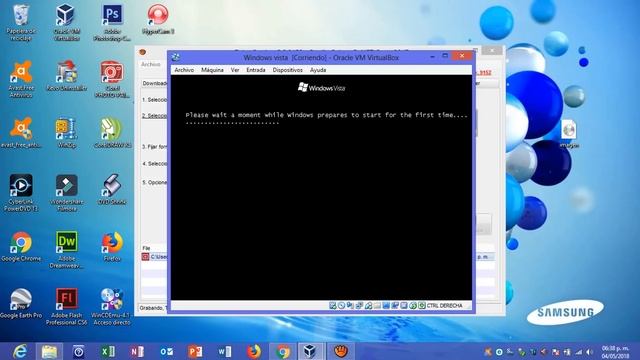Click 'Grabando' status text in background window
This screenshot has width=640, height=360.
point(153,308)
